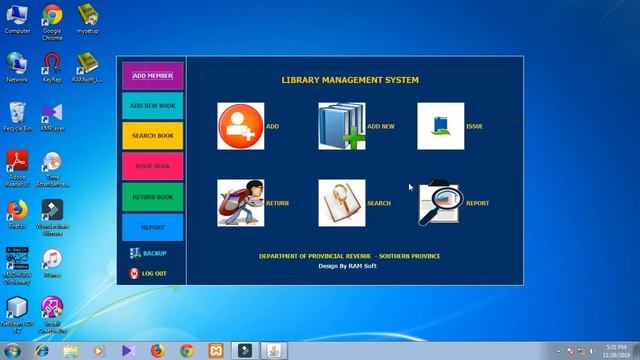Switch to Filmora taskbar window
Viewport: 640px width, 360px height.
pyautogui.click(x=245, y=351)
